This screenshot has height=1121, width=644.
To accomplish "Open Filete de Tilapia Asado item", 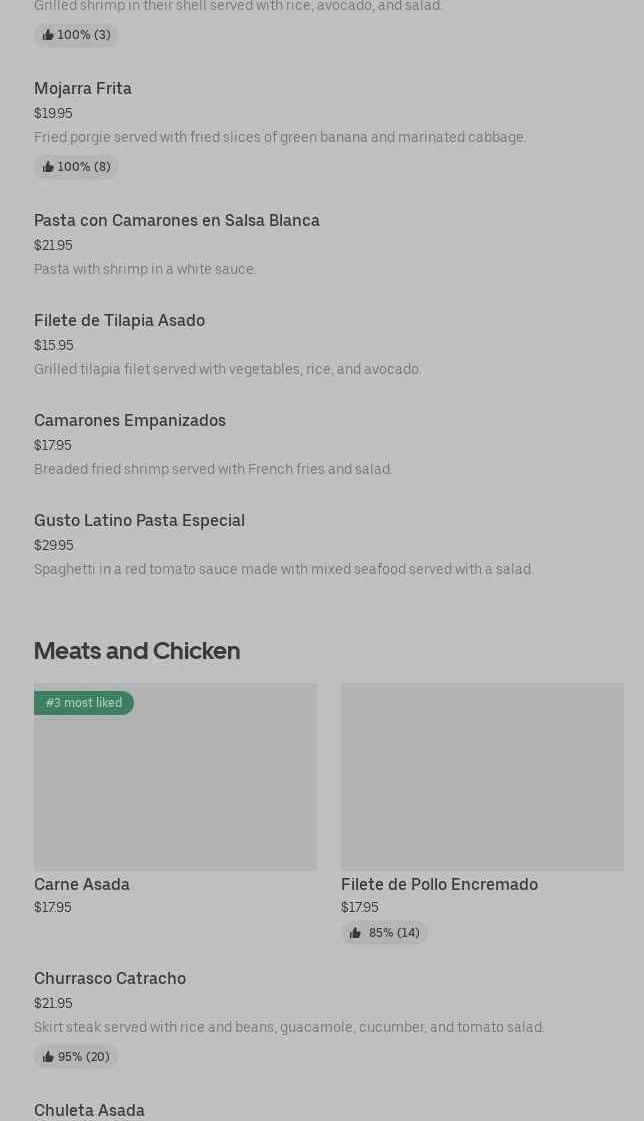I will point(119,320).
